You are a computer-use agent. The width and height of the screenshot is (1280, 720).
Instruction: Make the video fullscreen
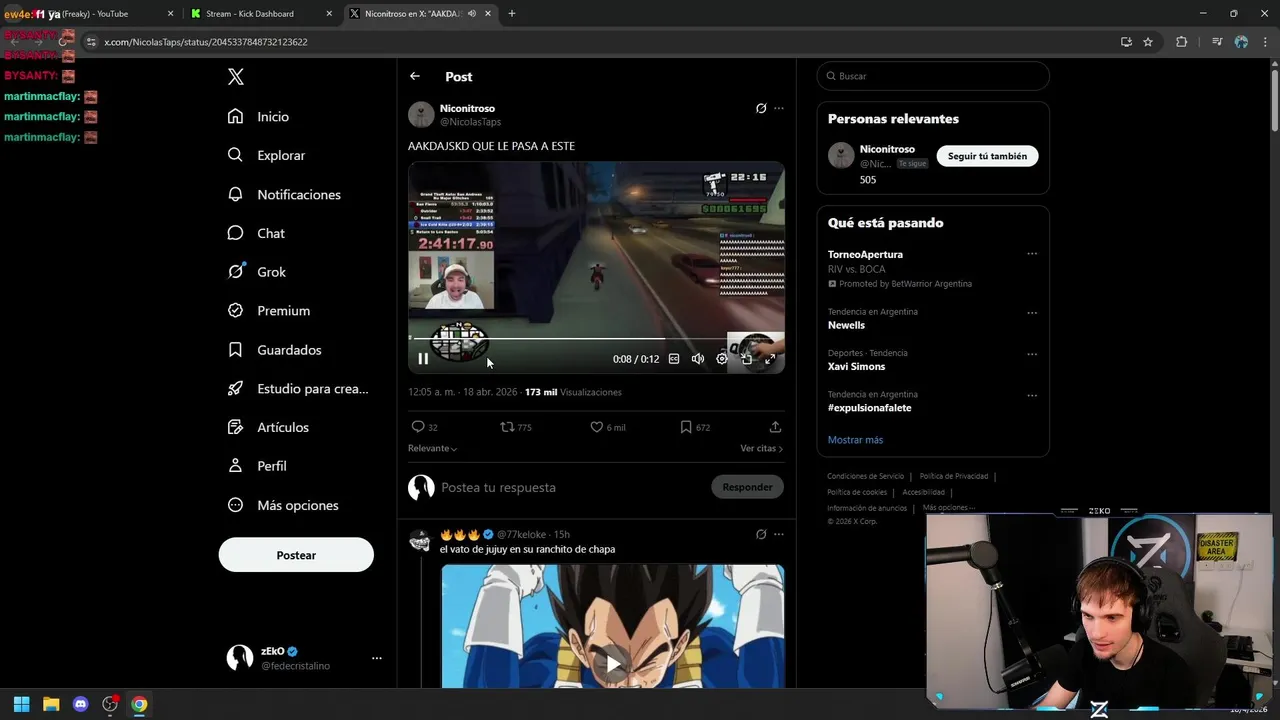pyautogui.click(x=770, y=359)
